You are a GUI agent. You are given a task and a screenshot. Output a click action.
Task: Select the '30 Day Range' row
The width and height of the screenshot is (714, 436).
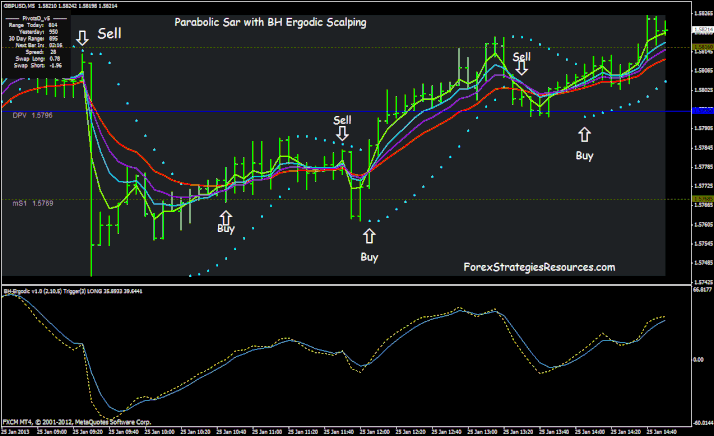pos(33,39)
